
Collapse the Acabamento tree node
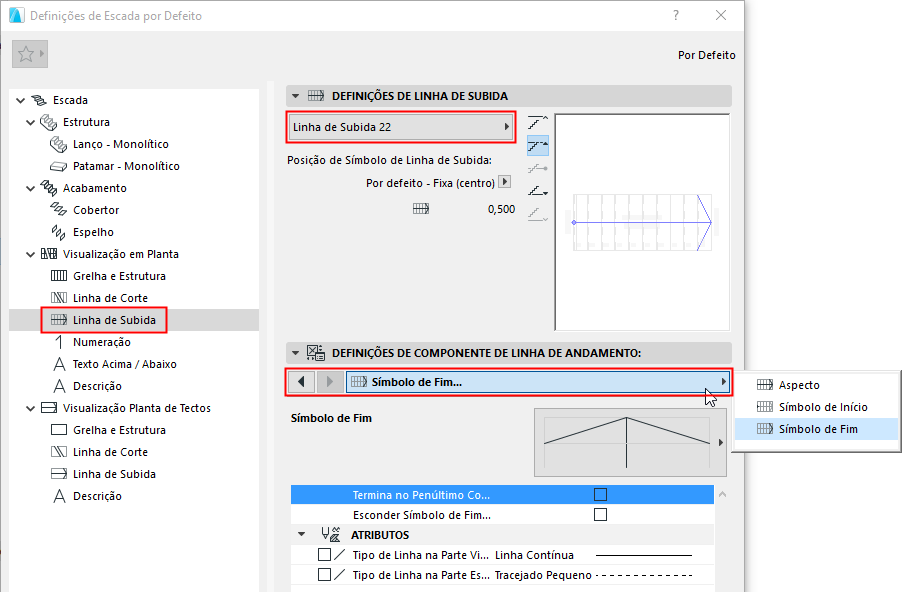click(x=31, y=188)
